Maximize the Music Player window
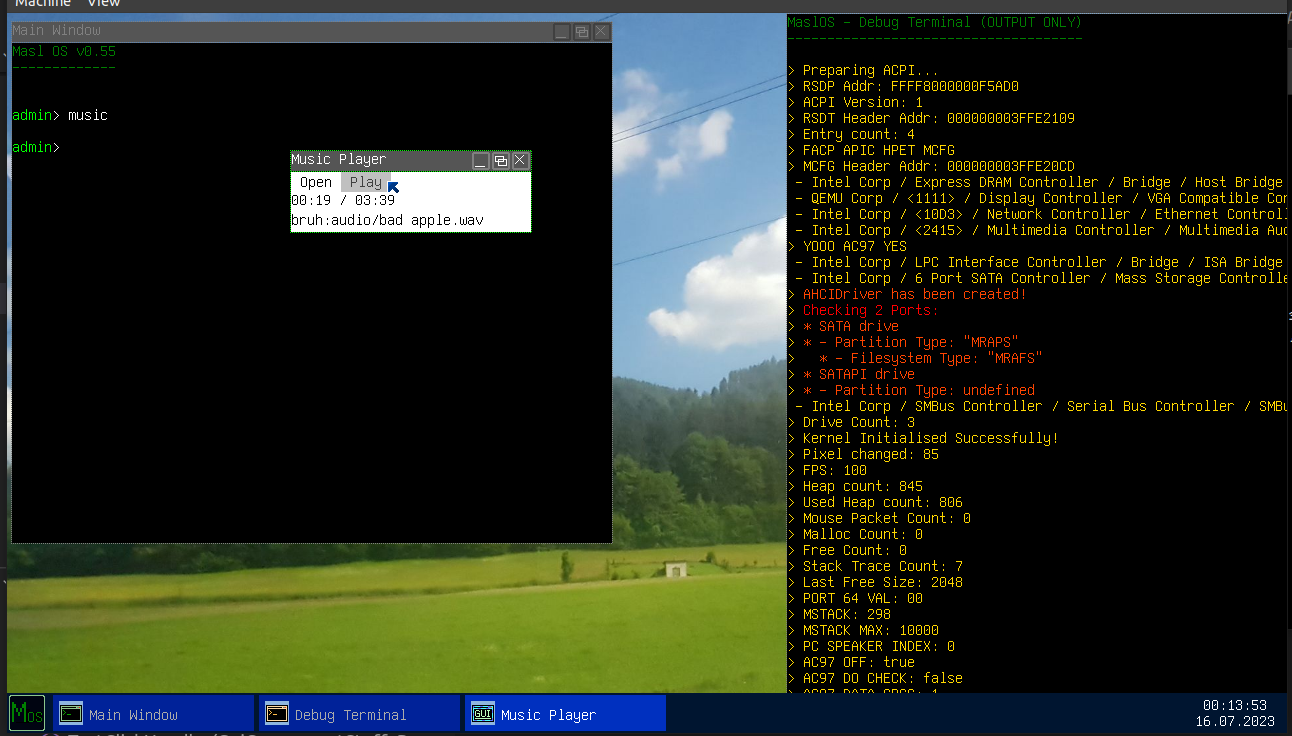Screen dimensions: 1292x736 500,160
